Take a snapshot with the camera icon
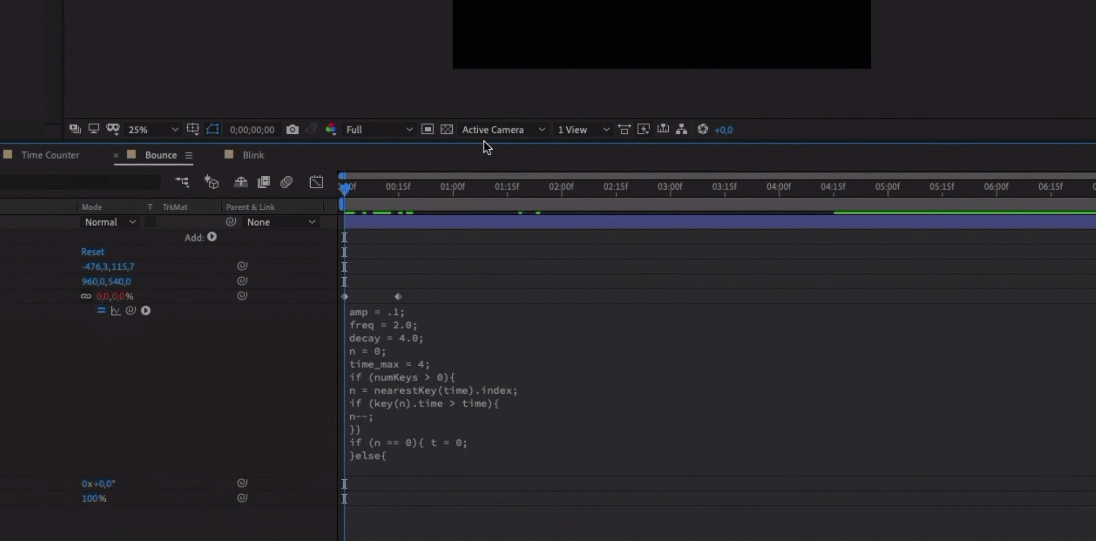 [292, 130]
